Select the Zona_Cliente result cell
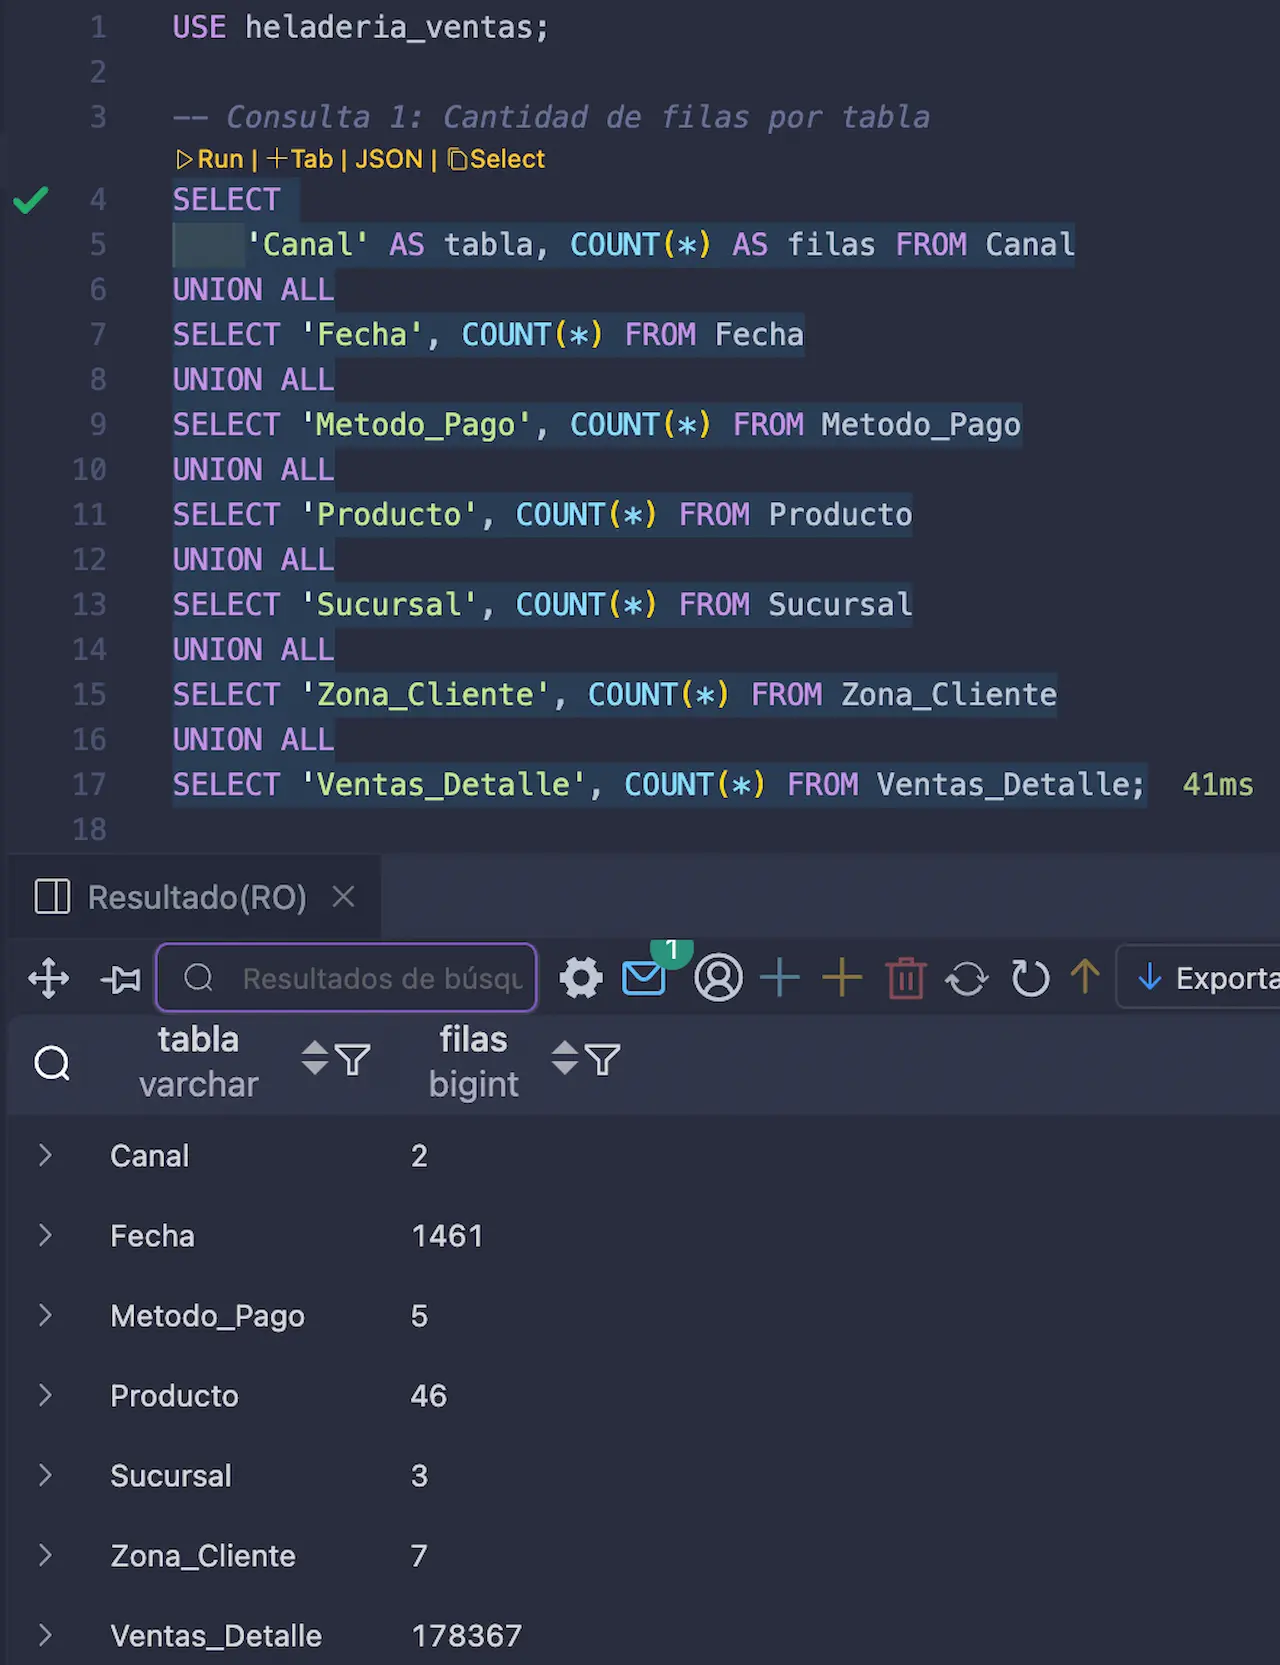This screenshot has width=1280, height=1665. click(203, 1556)
